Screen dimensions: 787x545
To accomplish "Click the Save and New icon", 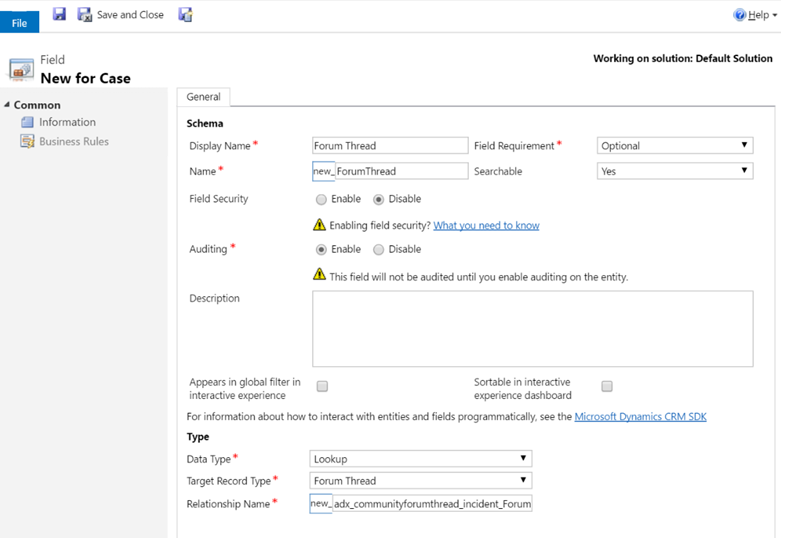I will point(185,15).
